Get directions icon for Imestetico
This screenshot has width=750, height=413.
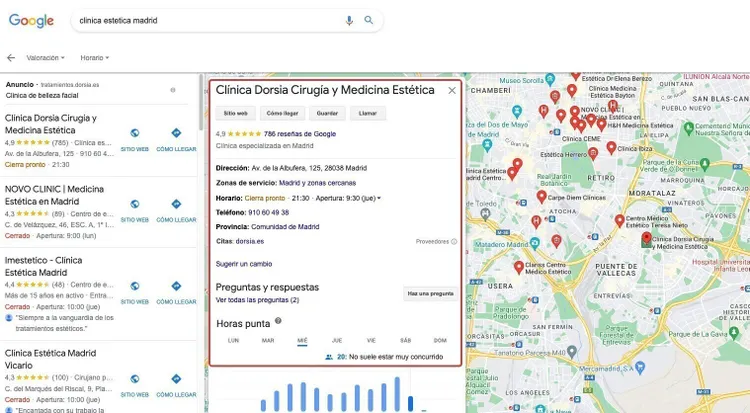click(176, 286)
